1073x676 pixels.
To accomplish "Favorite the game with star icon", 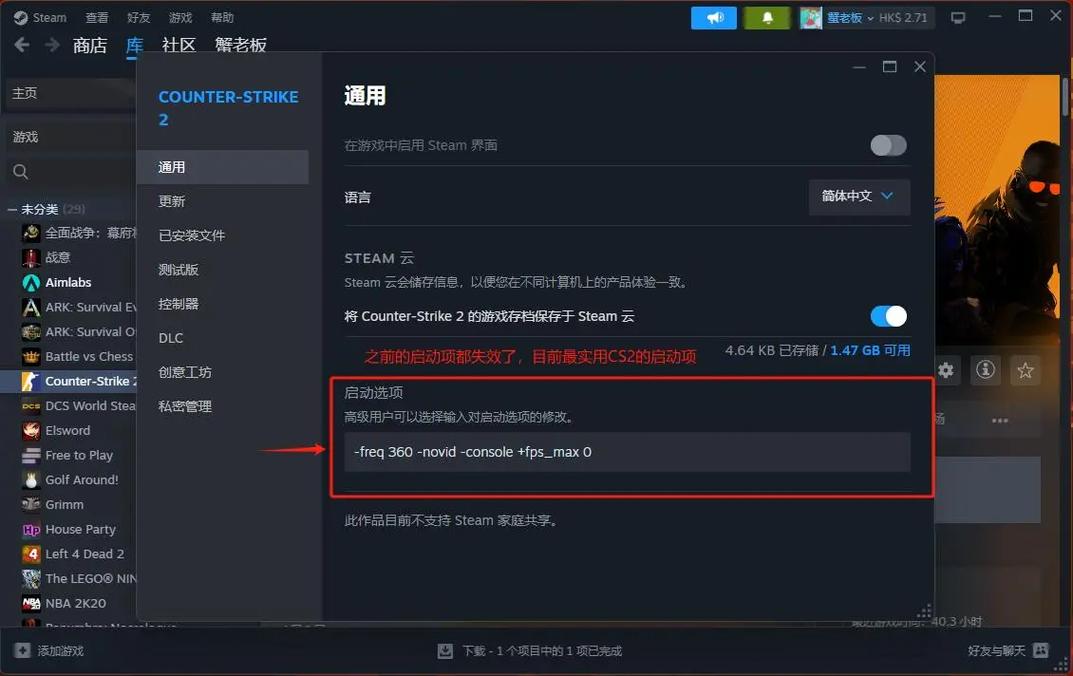I will coord(1025,370).
